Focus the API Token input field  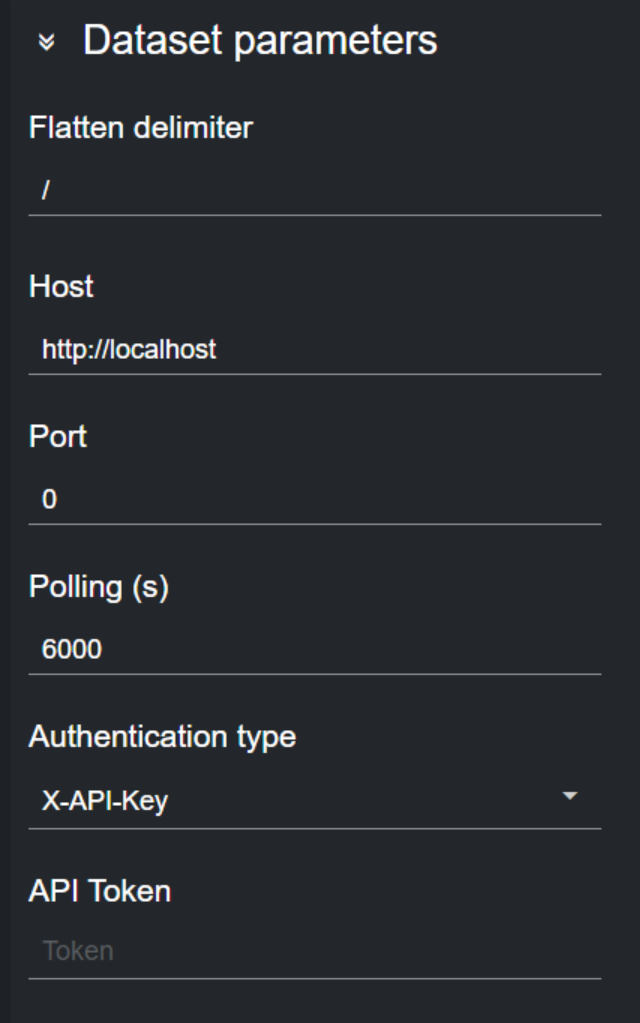(x=315, y=951)
